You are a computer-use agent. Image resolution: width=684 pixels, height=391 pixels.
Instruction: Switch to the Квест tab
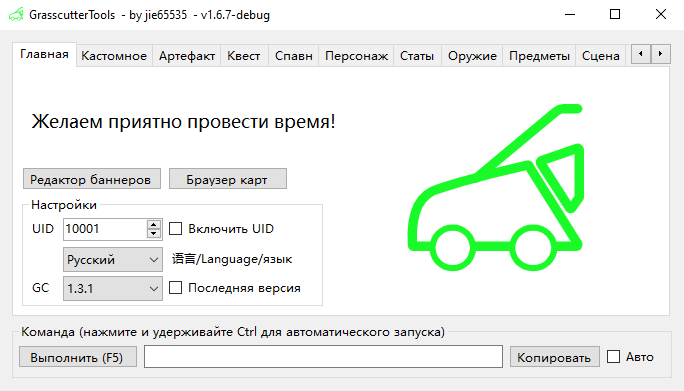[x=244, y=56]
